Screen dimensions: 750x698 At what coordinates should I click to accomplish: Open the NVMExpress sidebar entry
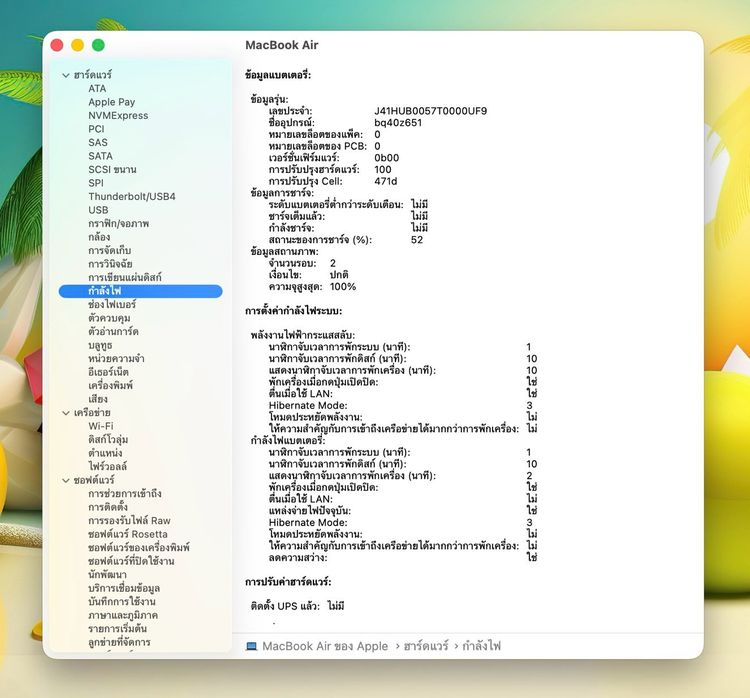pos(118,115)
